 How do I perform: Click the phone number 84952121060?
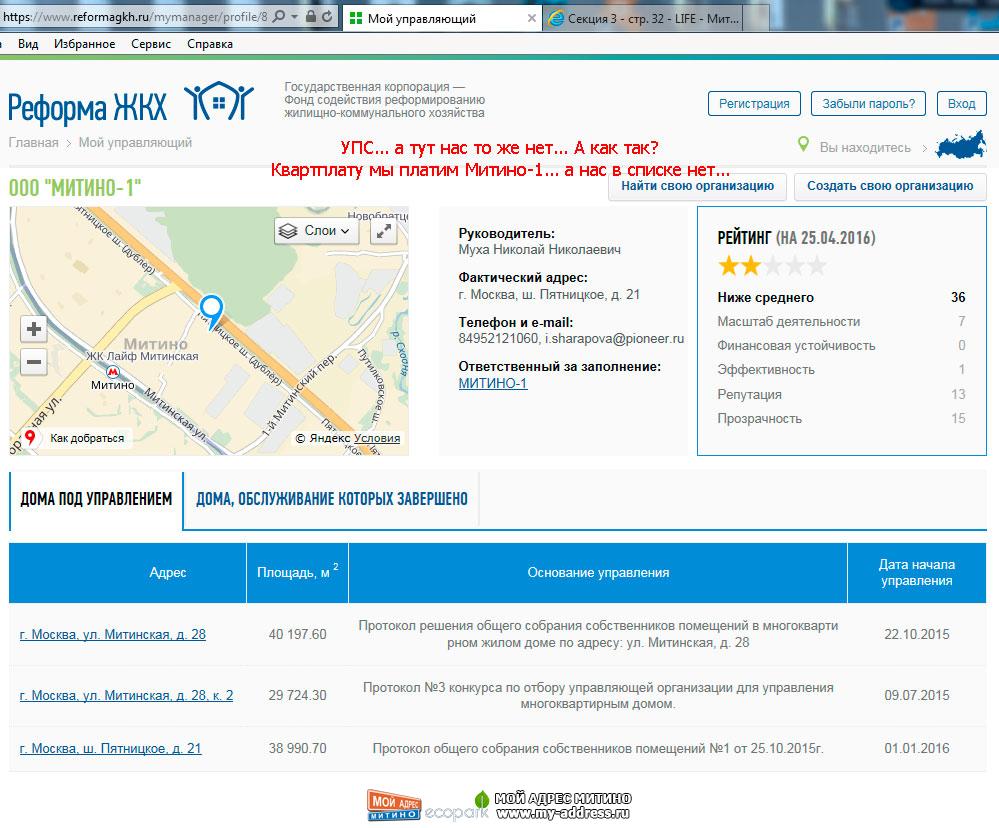tap(498, 339)
